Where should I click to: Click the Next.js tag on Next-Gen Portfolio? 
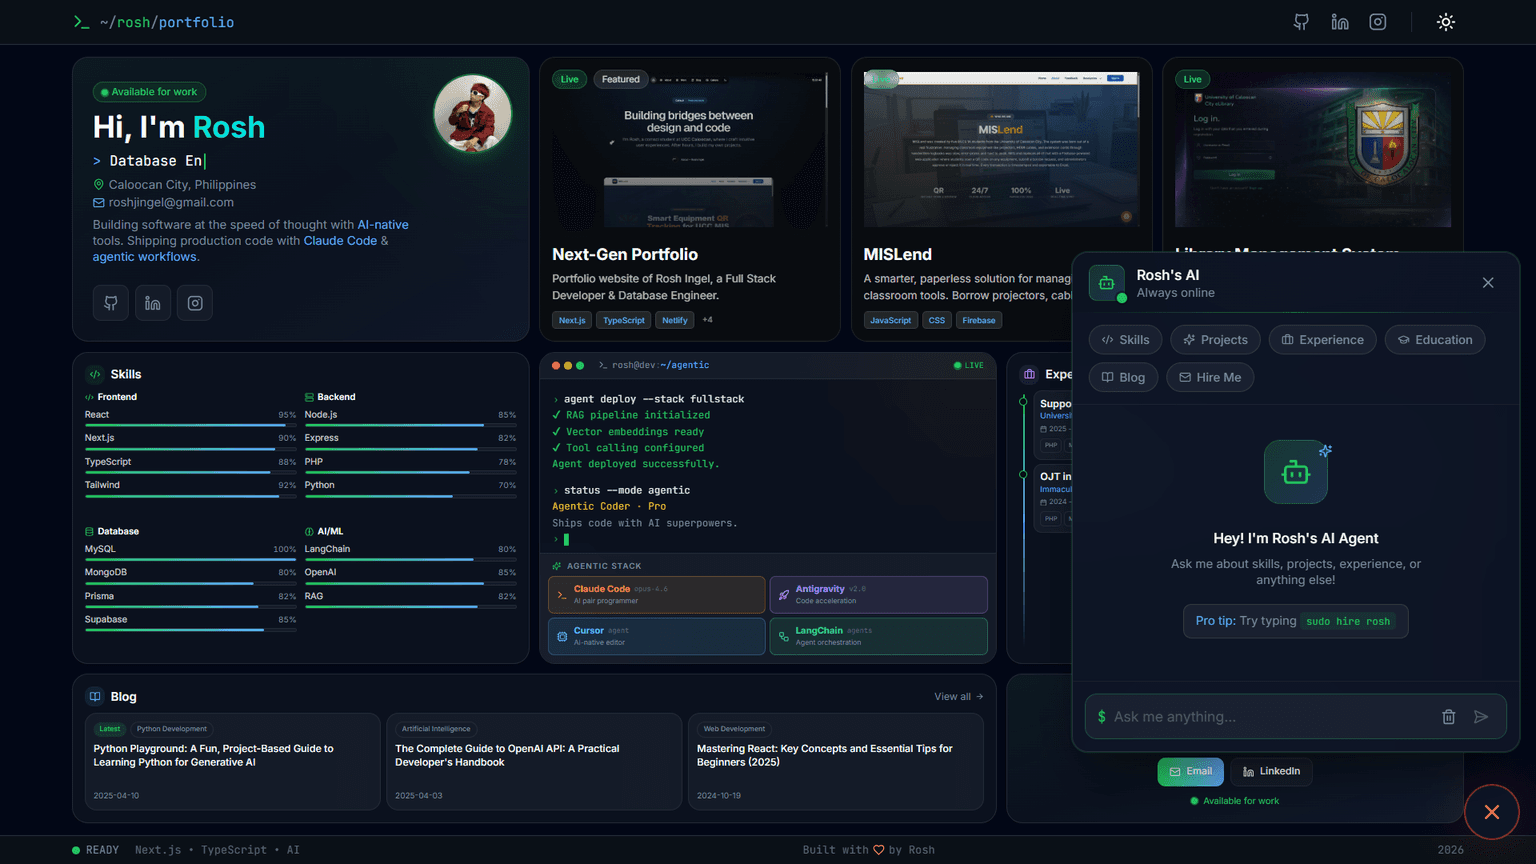click(573, 320)
